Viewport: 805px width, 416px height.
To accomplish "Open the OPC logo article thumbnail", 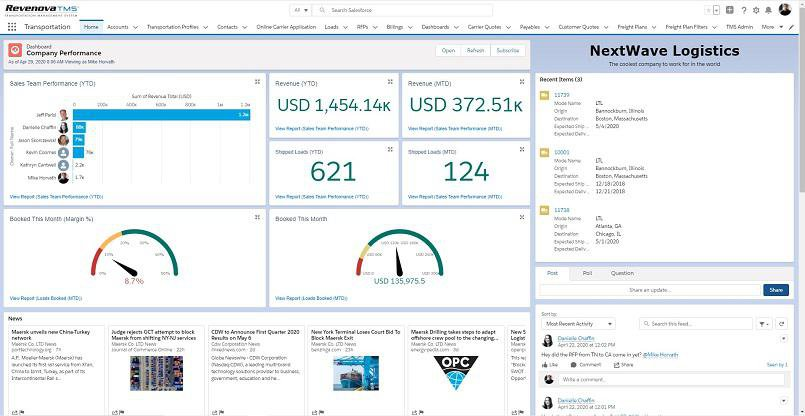I will pyautogui.click(x=455, y=373).
